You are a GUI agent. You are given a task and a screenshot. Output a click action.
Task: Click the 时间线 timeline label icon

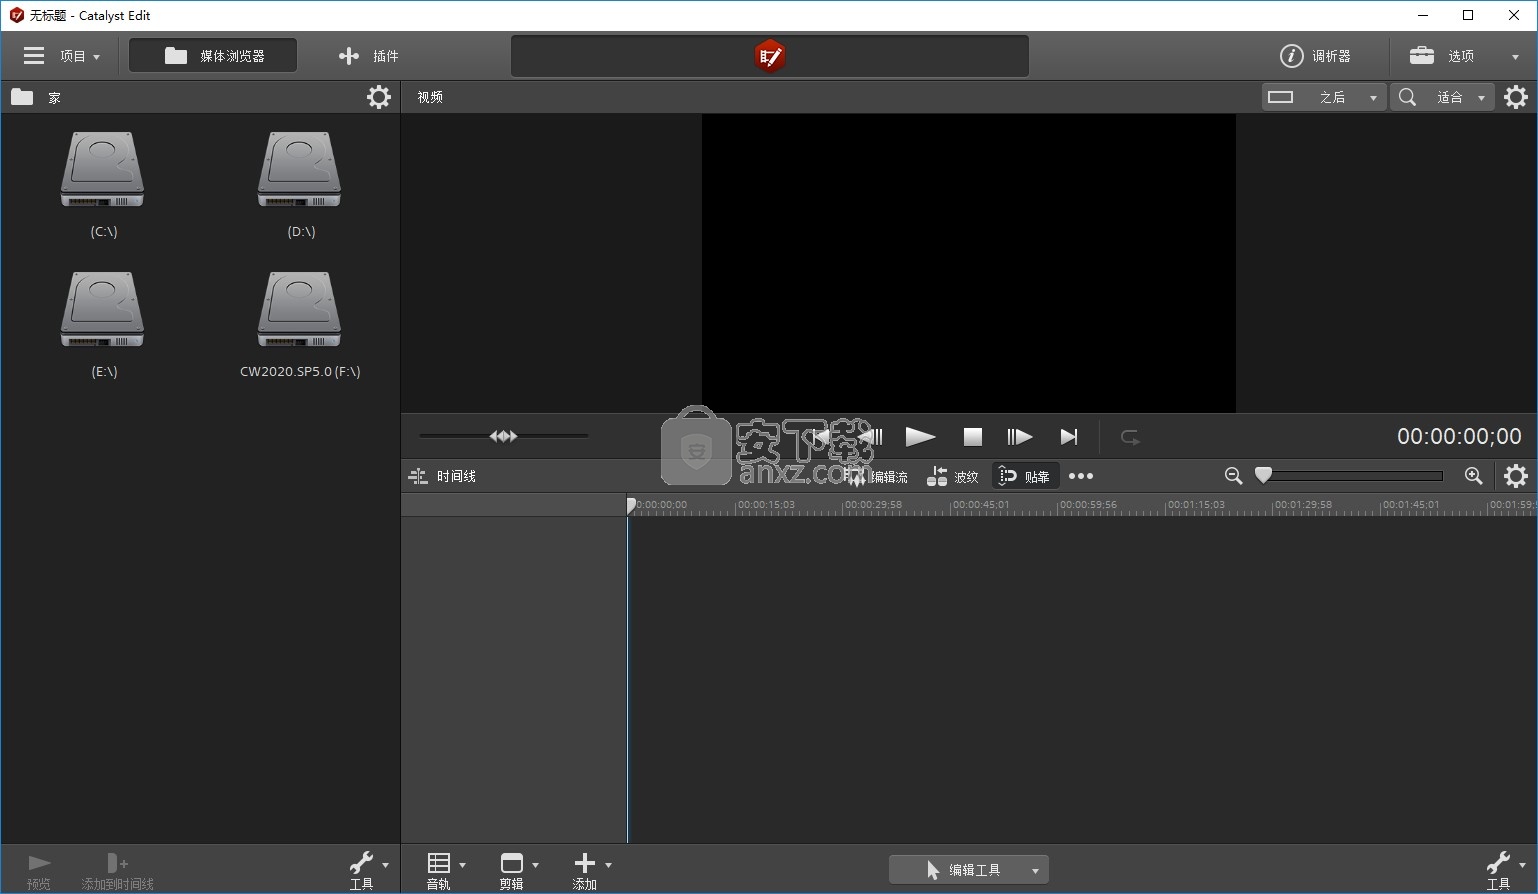coord(418,476)
